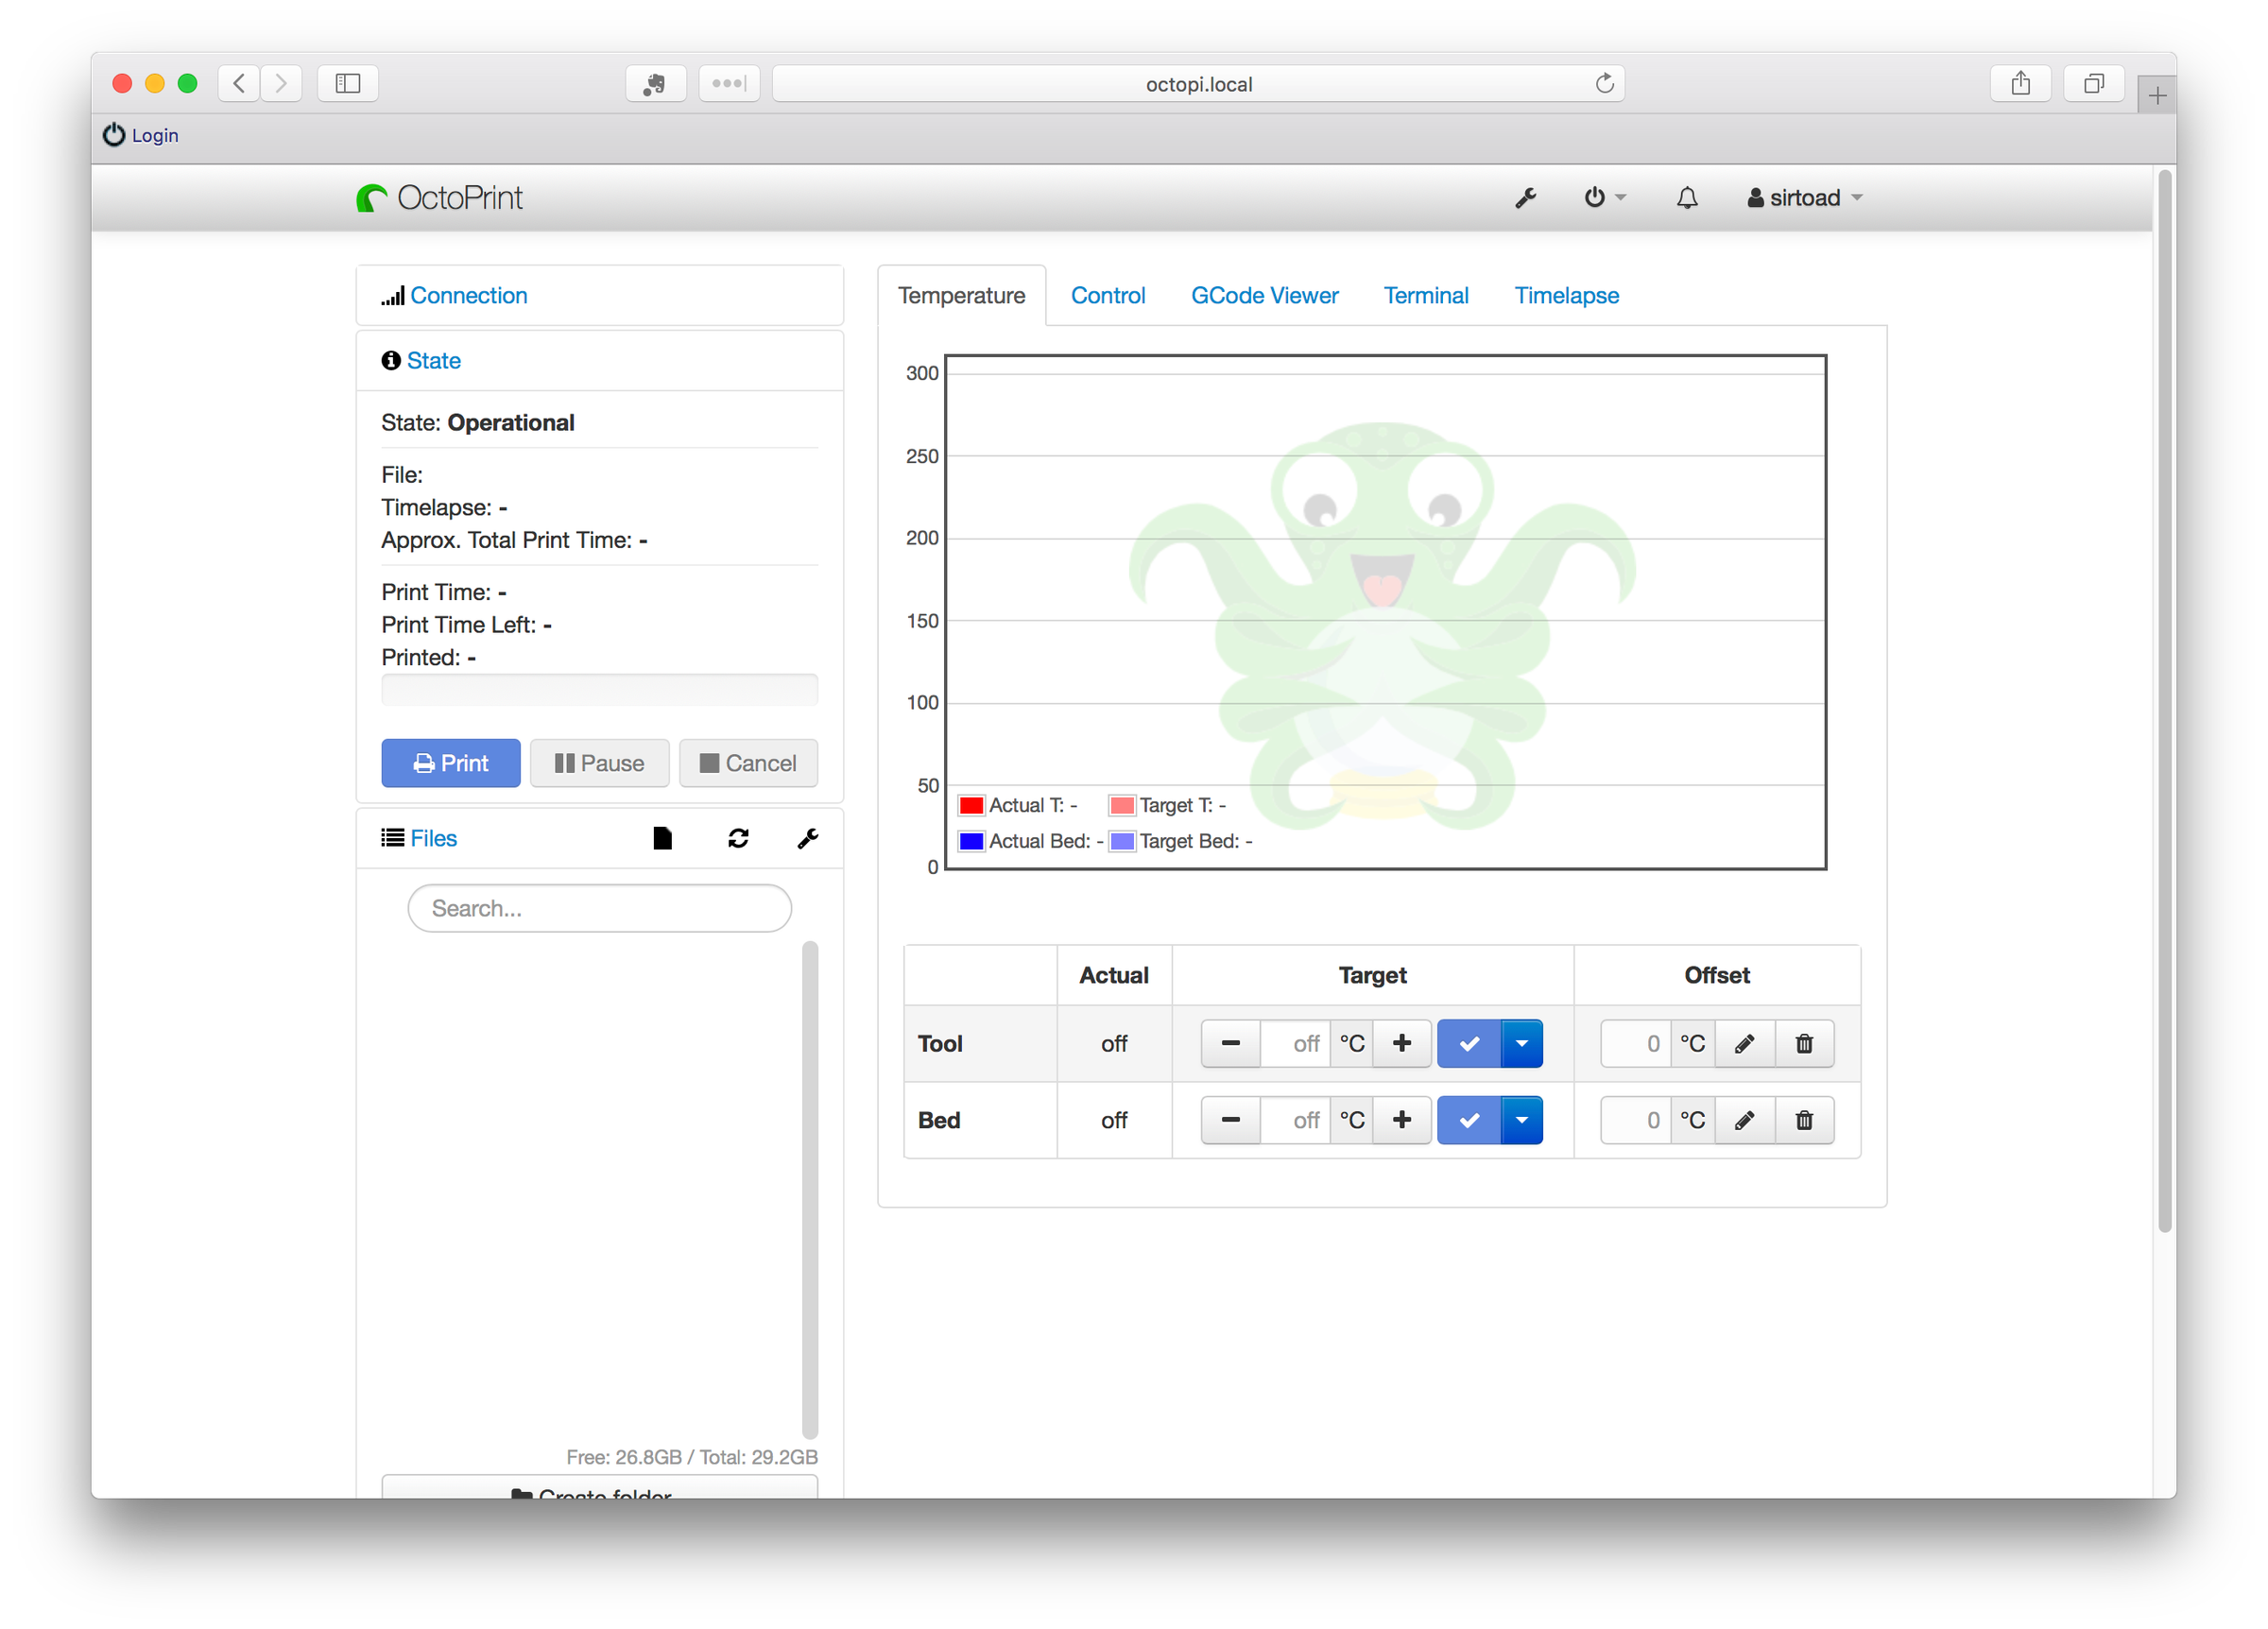2268x1629 pixels.
Task: Open the Connection panel
Action: [467, 295]
